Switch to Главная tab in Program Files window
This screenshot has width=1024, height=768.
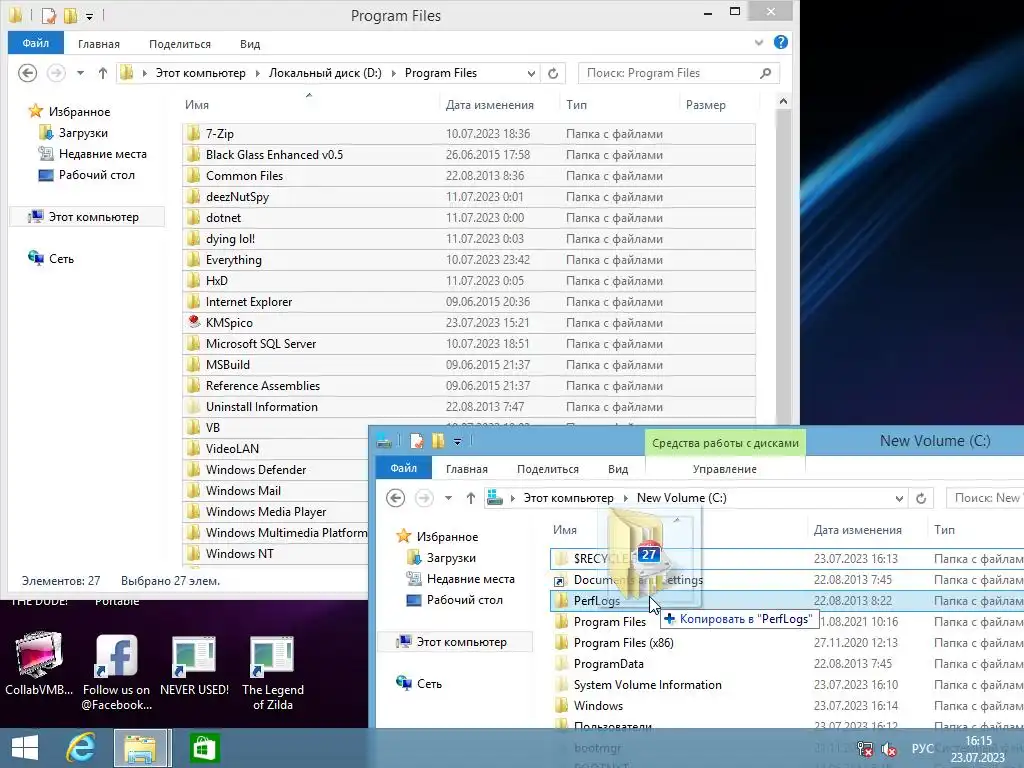99,44
